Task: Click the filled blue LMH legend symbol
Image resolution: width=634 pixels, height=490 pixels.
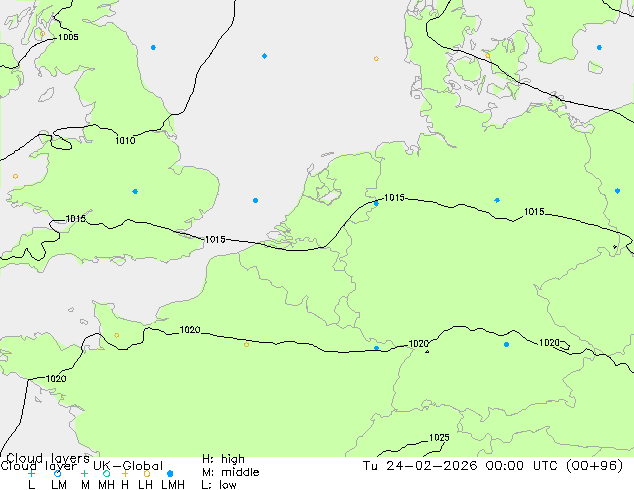Action: tap(170, 473)
